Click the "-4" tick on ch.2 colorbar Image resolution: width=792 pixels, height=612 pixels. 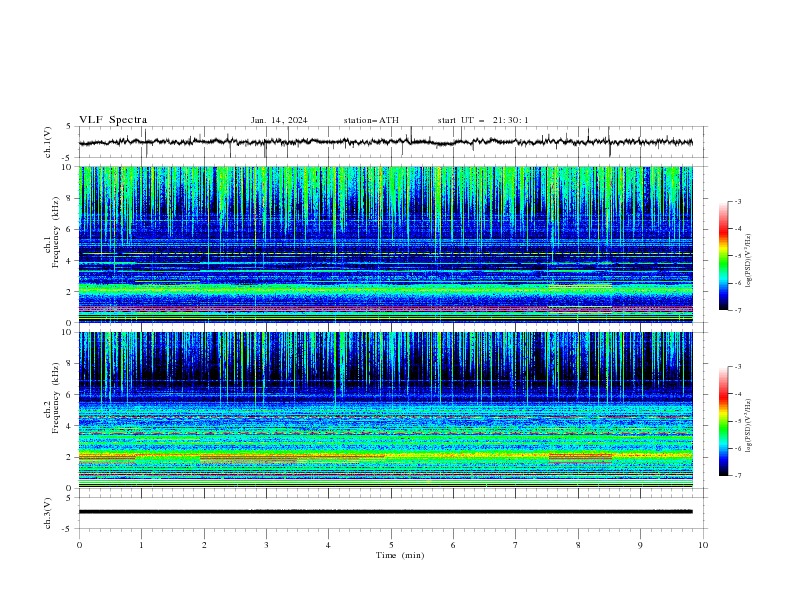pos(737,394)
